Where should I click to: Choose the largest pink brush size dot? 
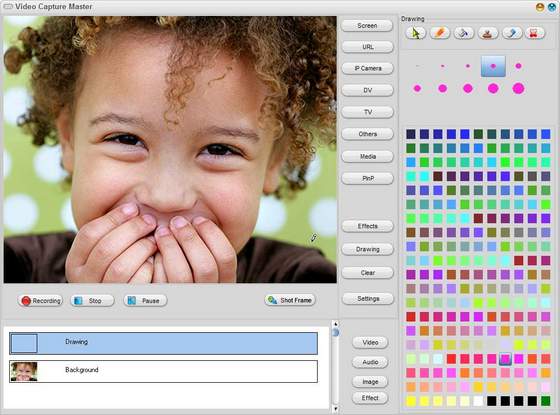pos(518,88)
